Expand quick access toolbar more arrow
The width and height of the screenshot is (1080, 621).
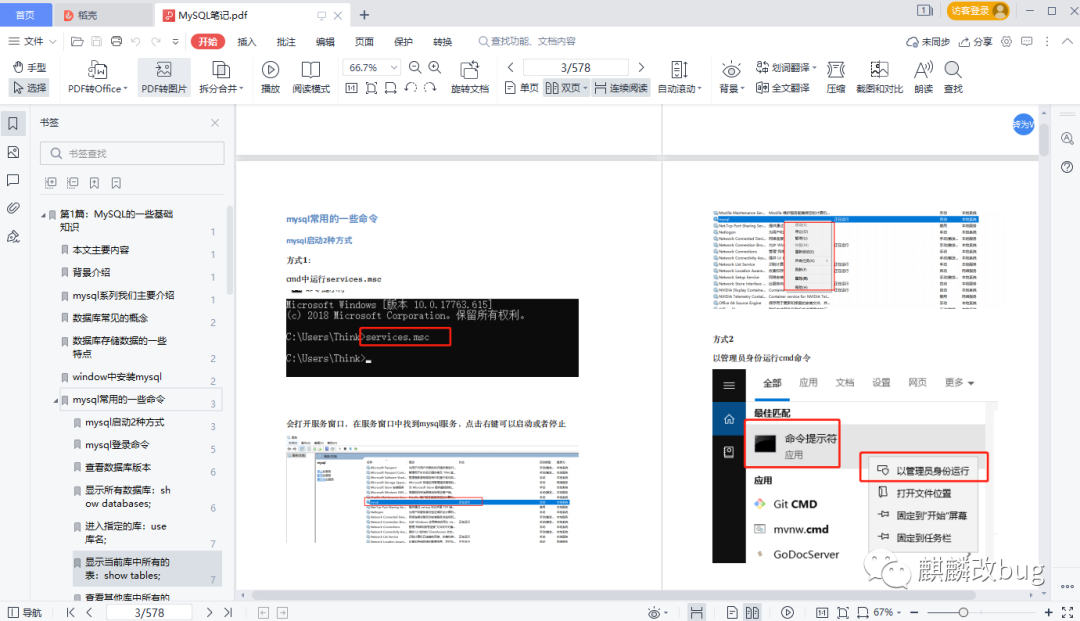(x=175, y=41)
